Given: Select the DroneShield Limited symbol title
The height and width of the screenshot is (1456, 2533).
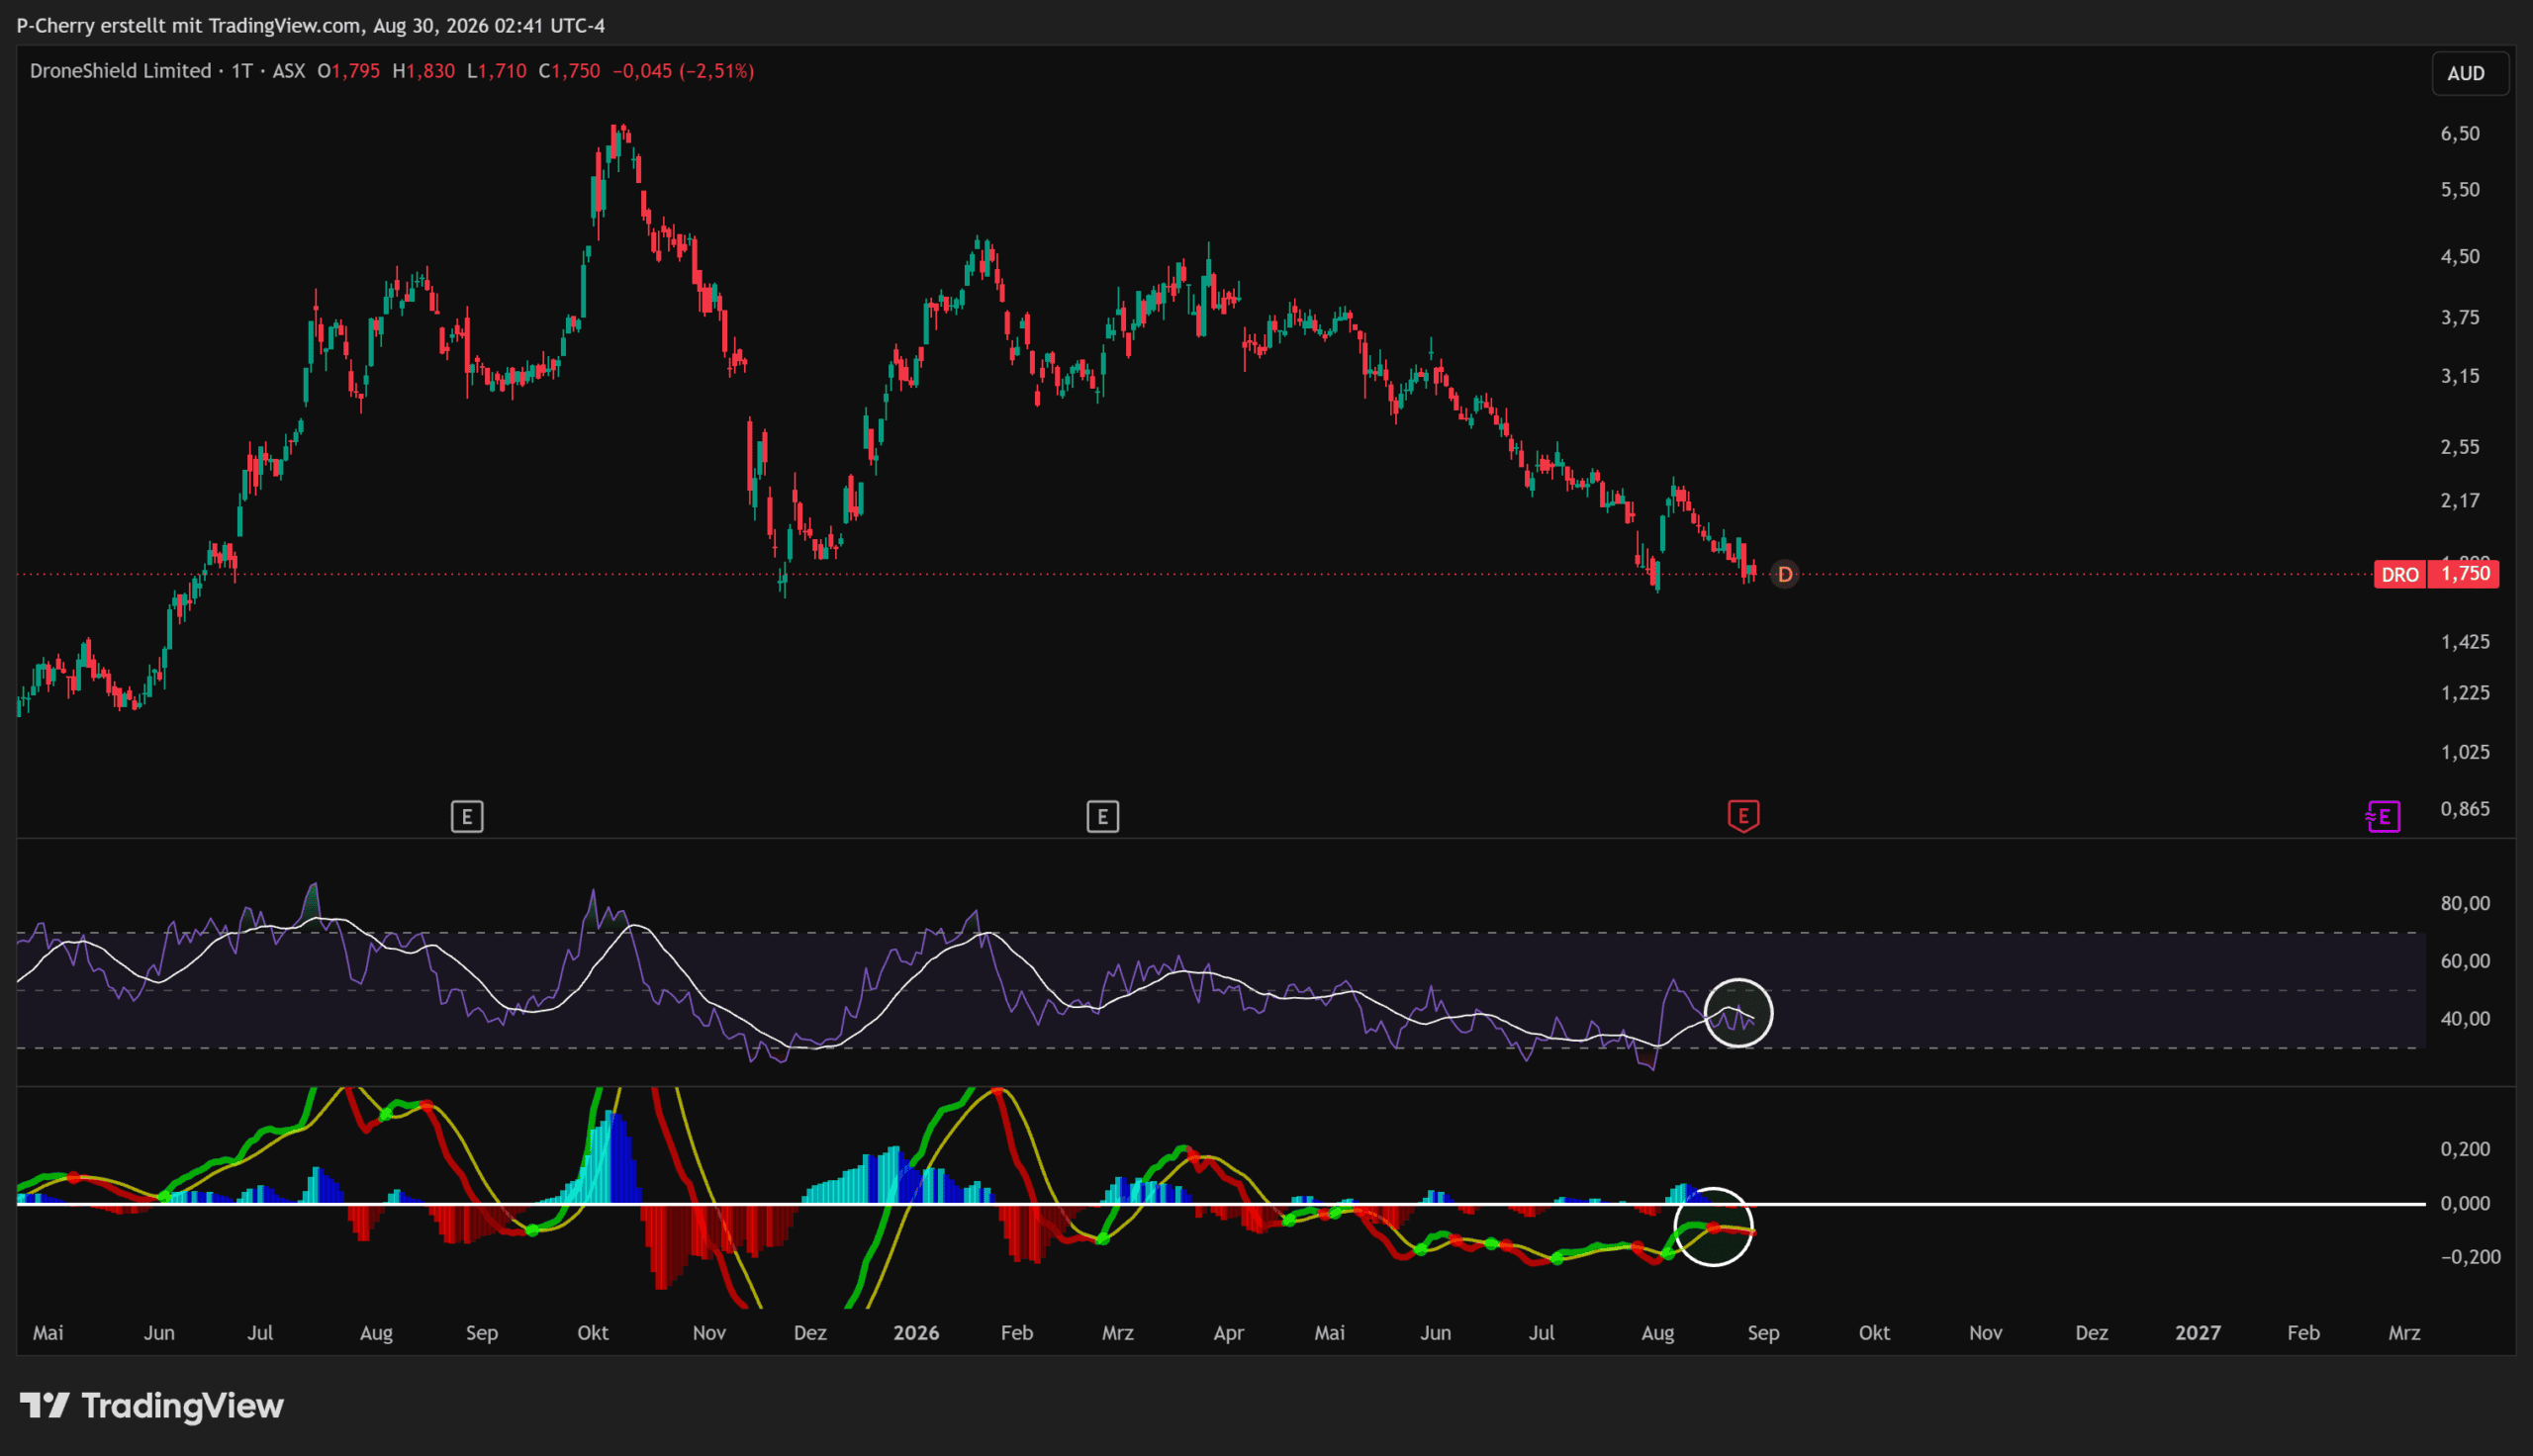Looking at the screenshot, I should (x=120, y=71).
